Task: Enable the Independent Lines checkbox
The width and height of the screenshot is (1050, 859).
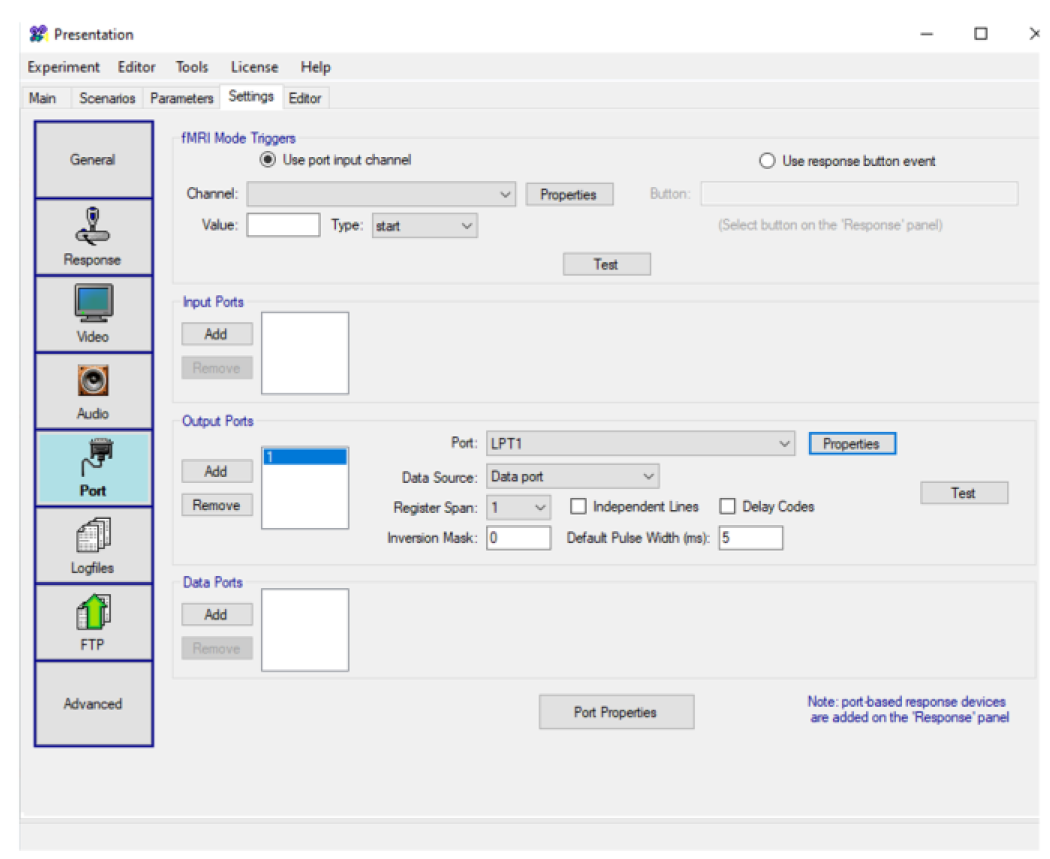Action: coord(578,506)
